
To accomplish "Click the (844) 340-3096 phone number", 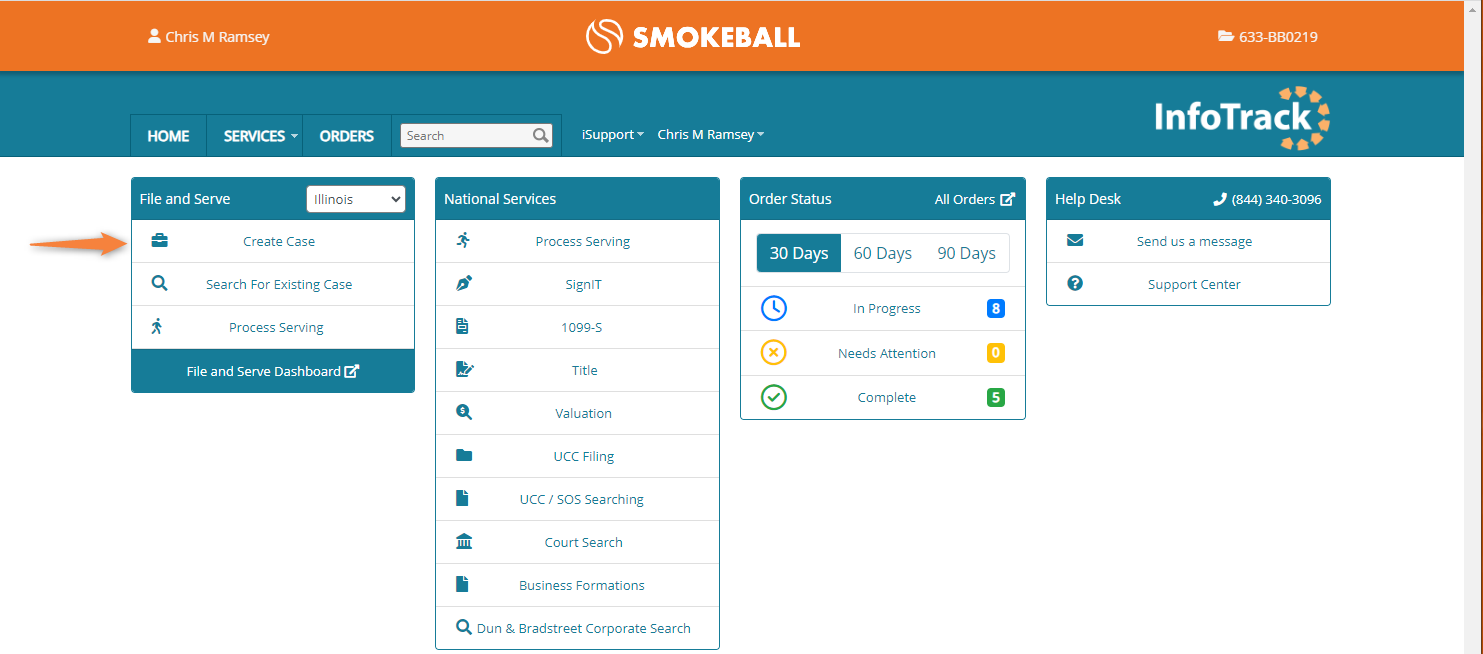I will click(1276, 199).
